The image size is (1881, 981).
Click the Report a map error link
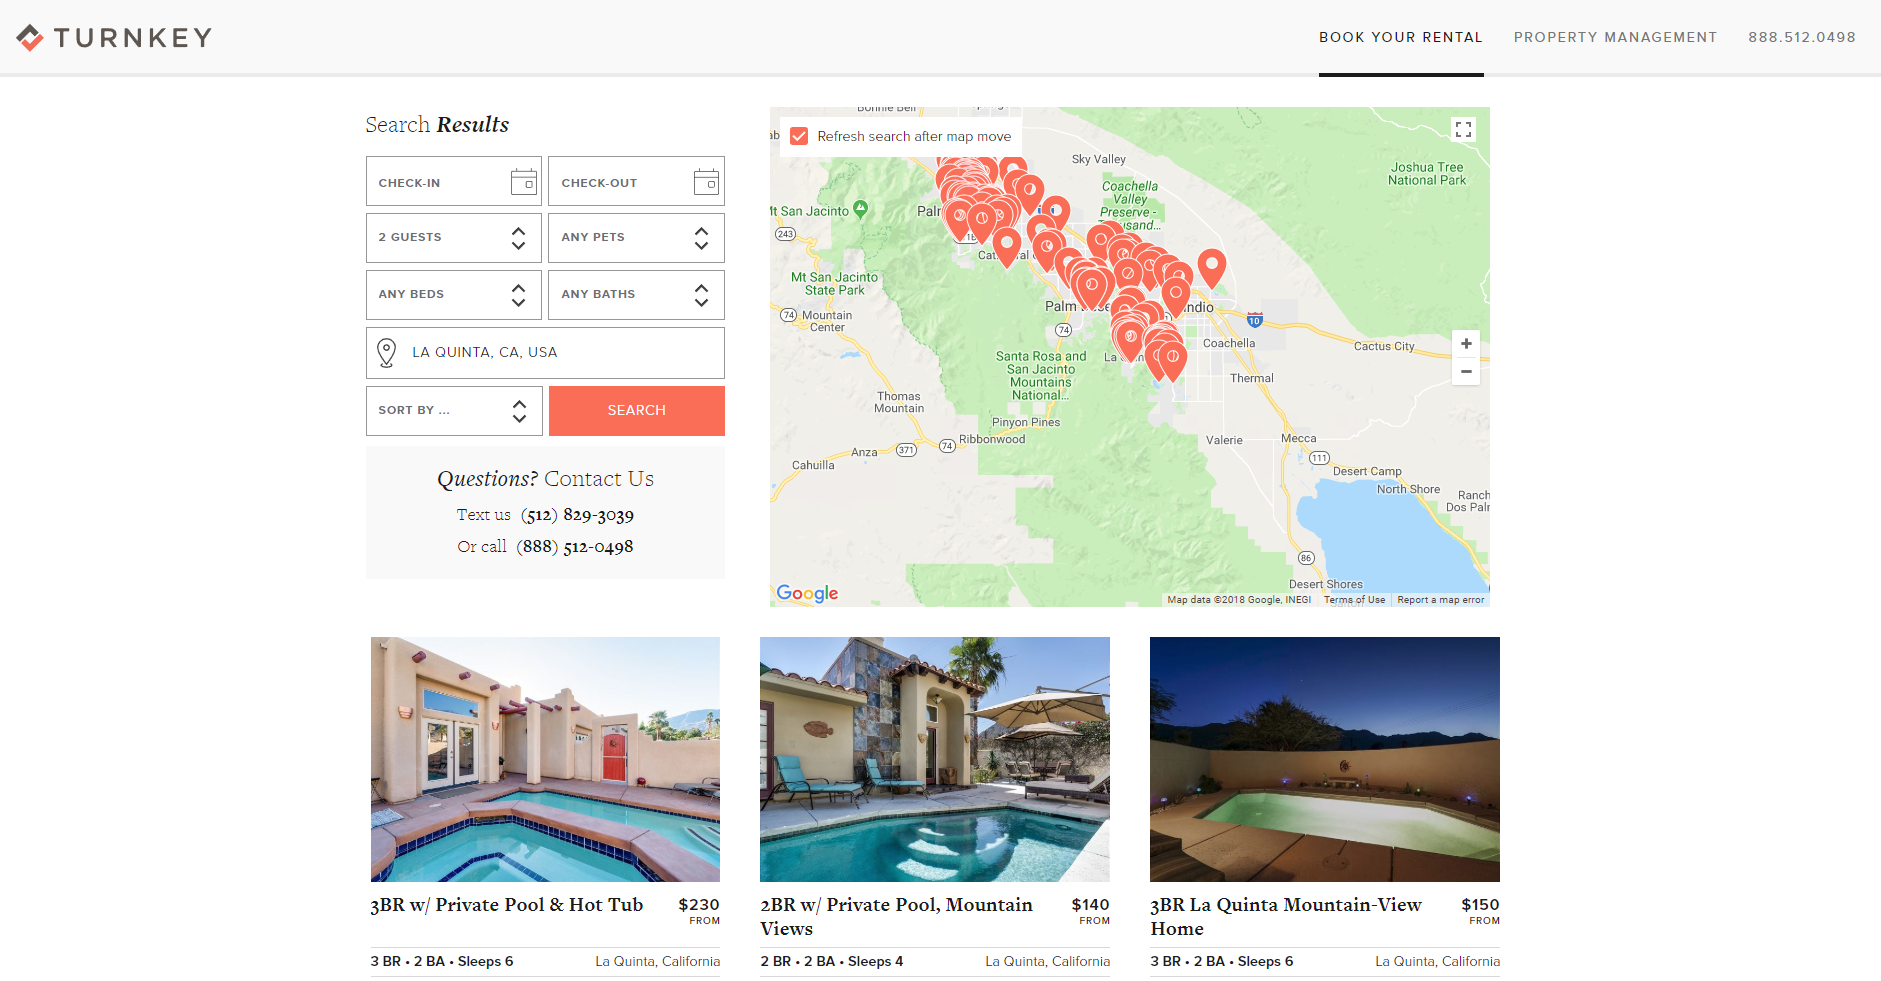1440,600
